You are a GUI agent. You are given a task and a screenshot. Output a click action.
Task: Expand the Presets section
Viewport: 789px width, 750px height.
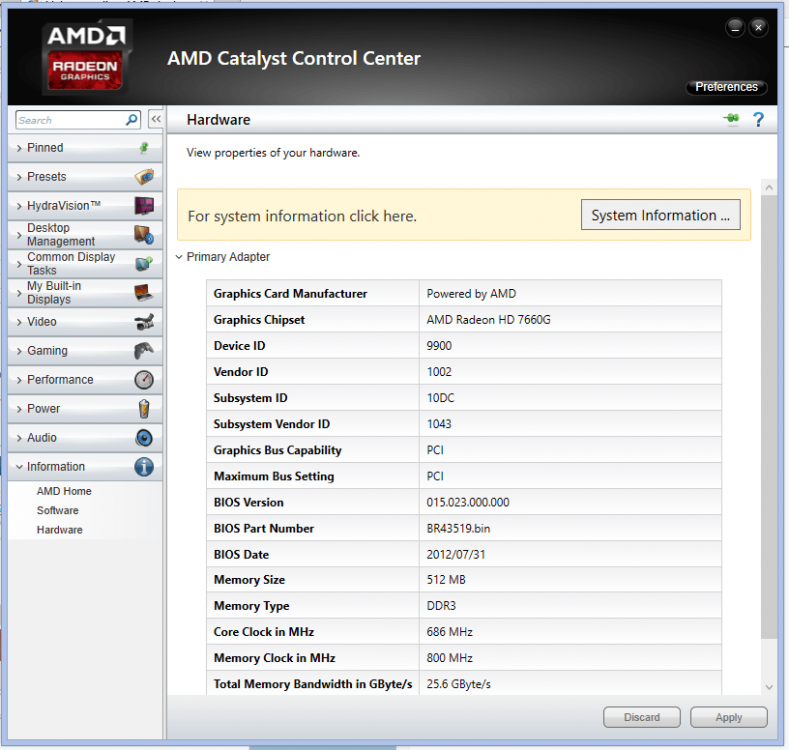85,177
